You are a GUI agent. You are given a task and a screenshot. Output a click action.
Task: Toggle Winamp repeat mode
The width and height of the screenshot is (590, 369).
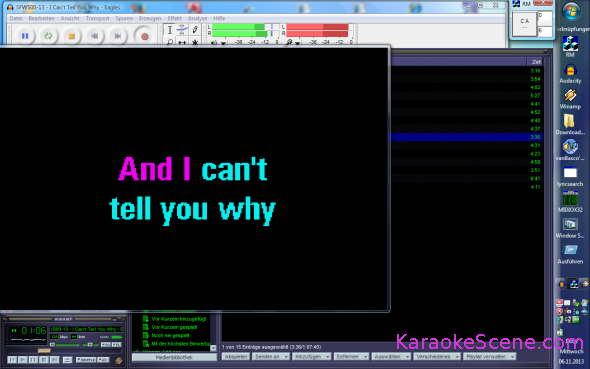pyautogui.click(x=103, y=360)
